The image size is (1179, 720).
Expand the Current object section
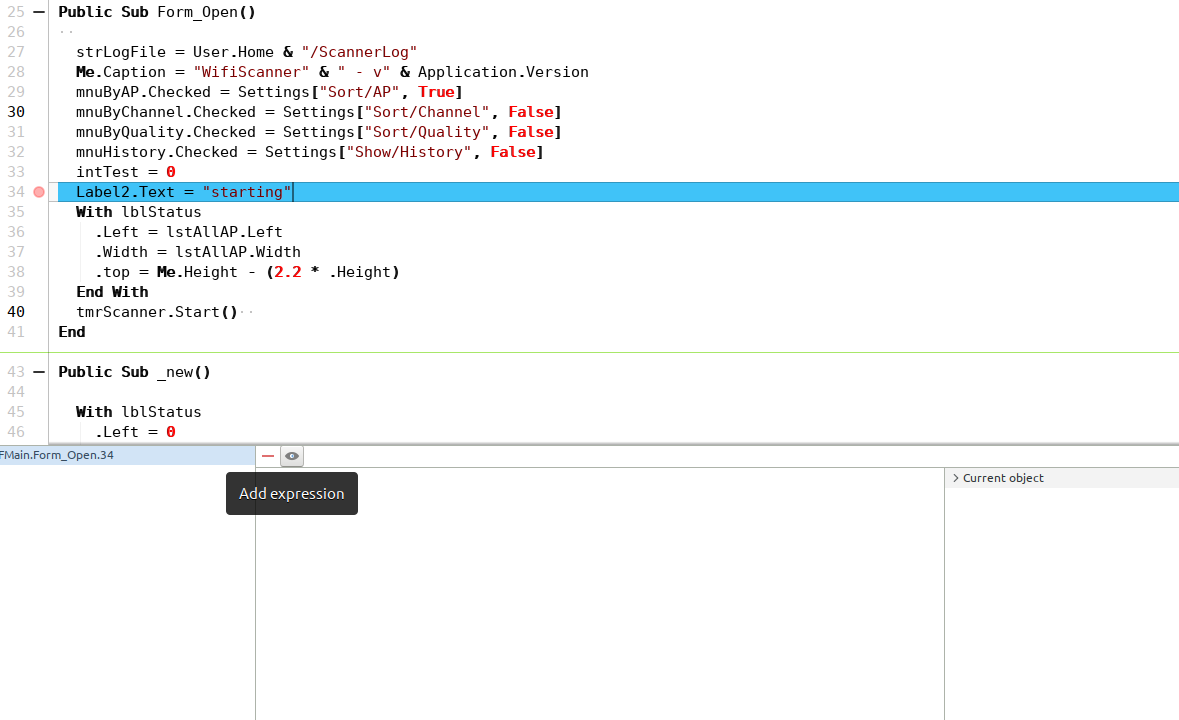coord(956,478)
